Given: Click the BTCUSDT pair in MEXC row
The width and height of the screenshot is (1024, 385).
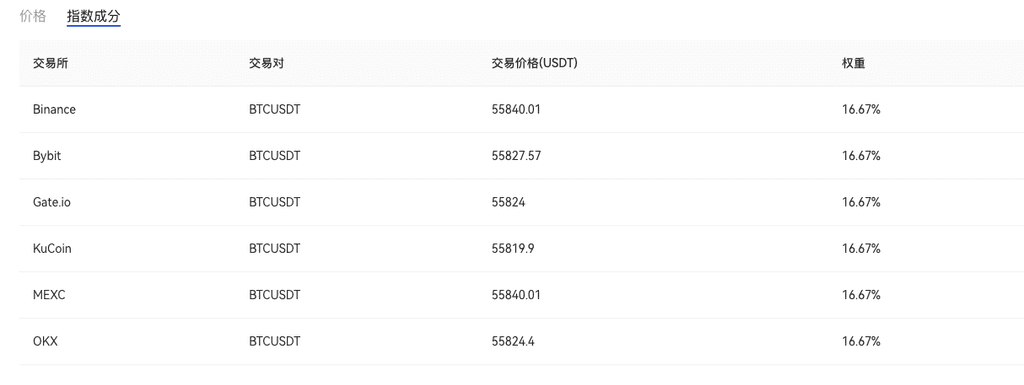Looking at the screenshot, I should (x=275, y=295).
